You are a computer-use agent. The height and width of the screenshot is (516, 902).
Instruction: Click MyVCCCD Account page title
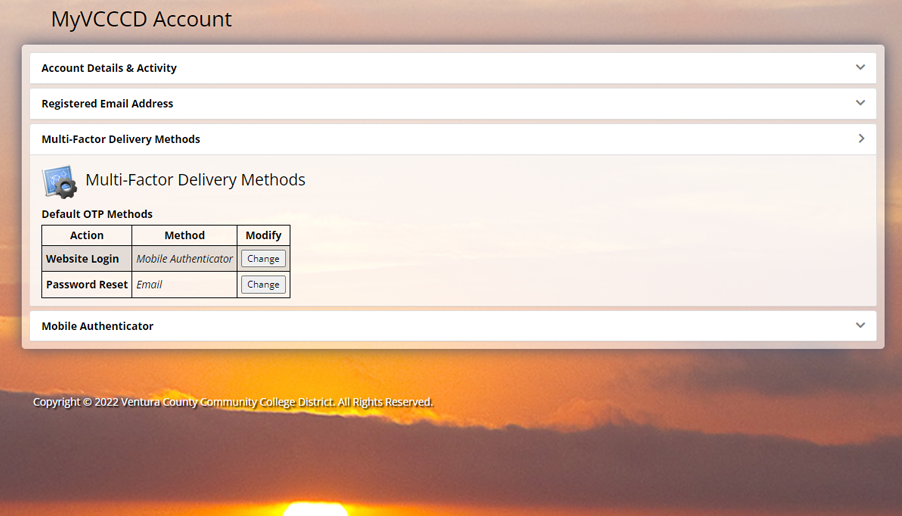141,19
